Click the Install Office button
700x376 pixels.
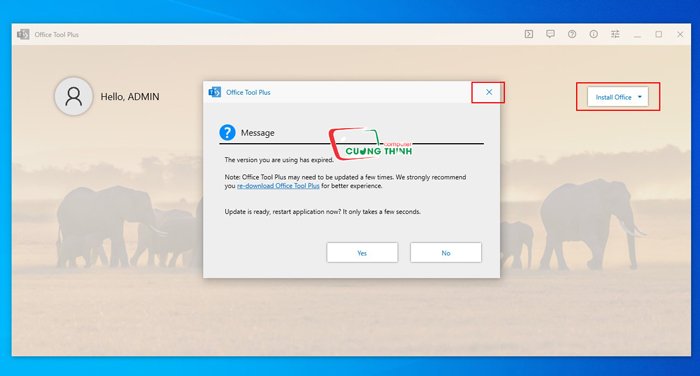(618, 97)
